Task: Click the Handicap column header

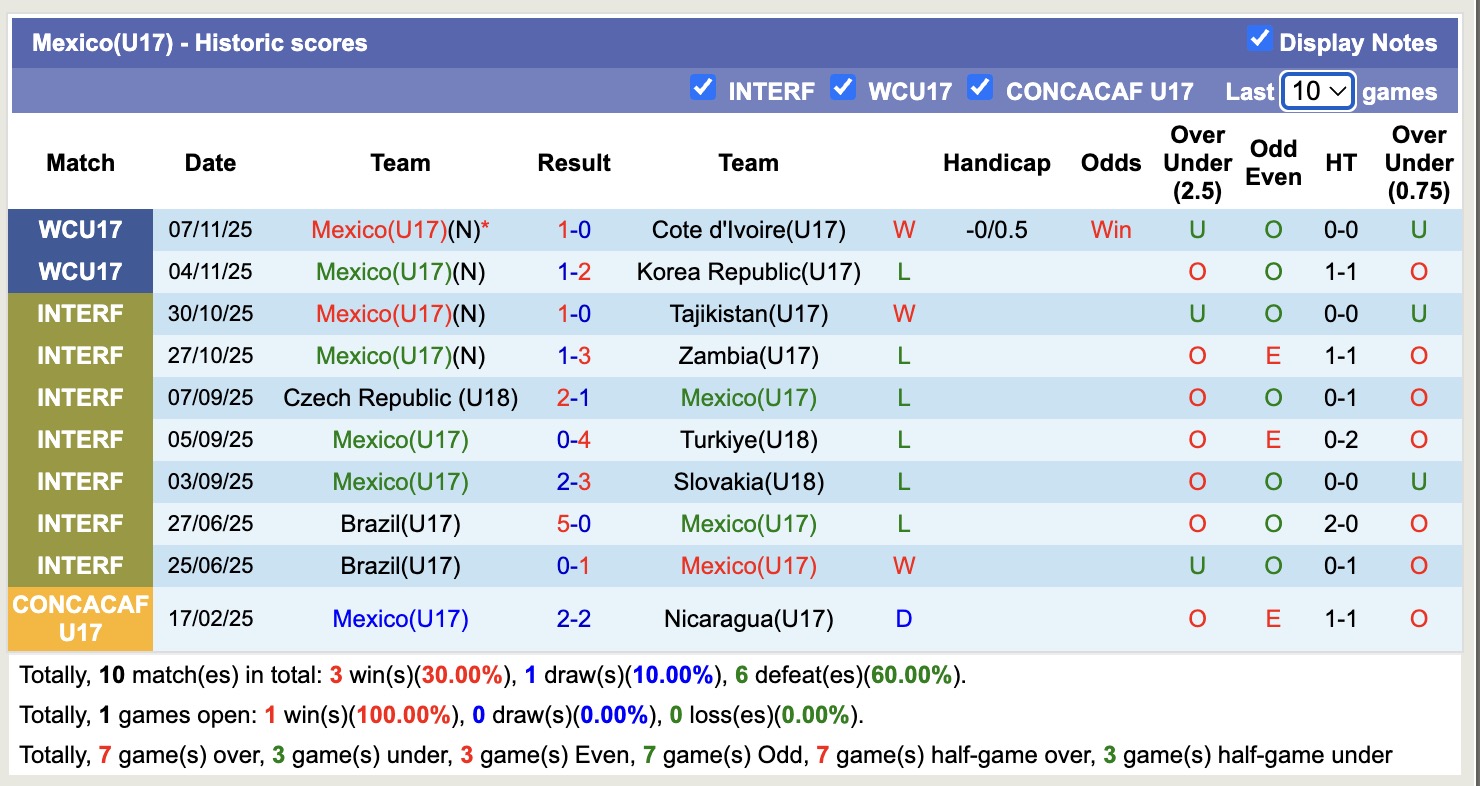Action: point(996,163)
